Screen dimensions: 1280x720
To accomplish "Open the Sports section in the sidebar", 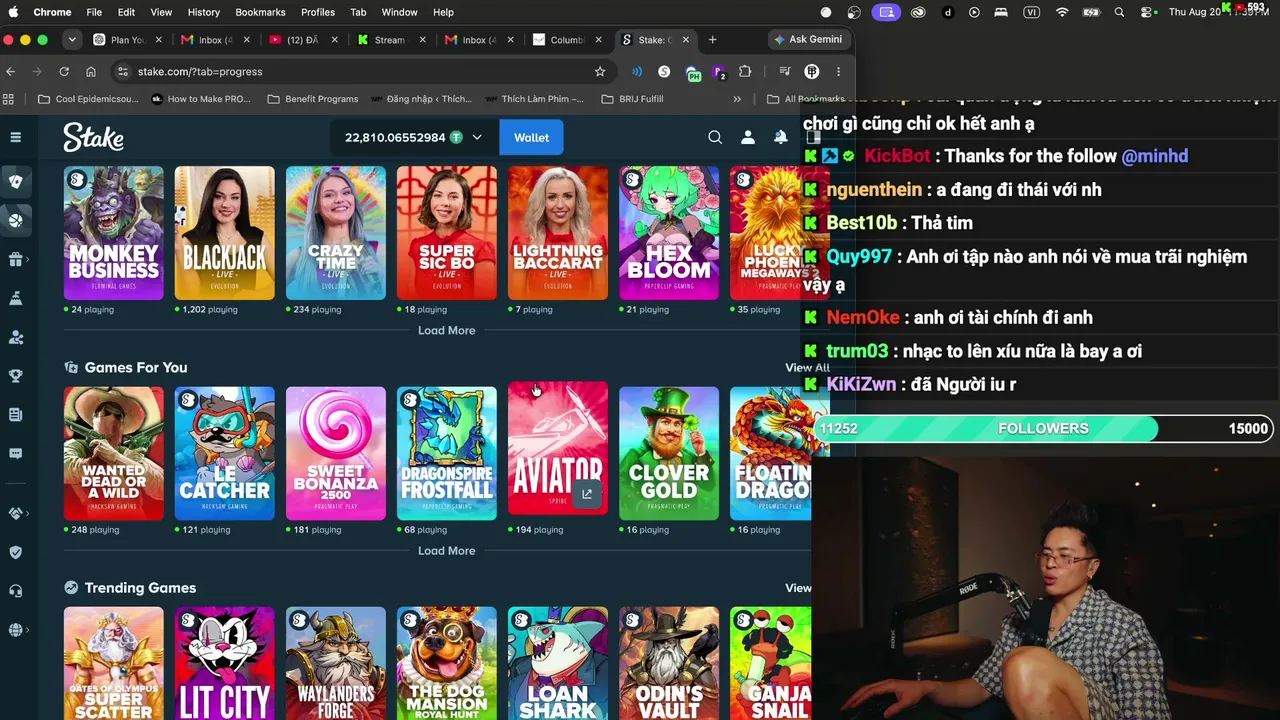I will pyautogui.click(x=16, y=221).
